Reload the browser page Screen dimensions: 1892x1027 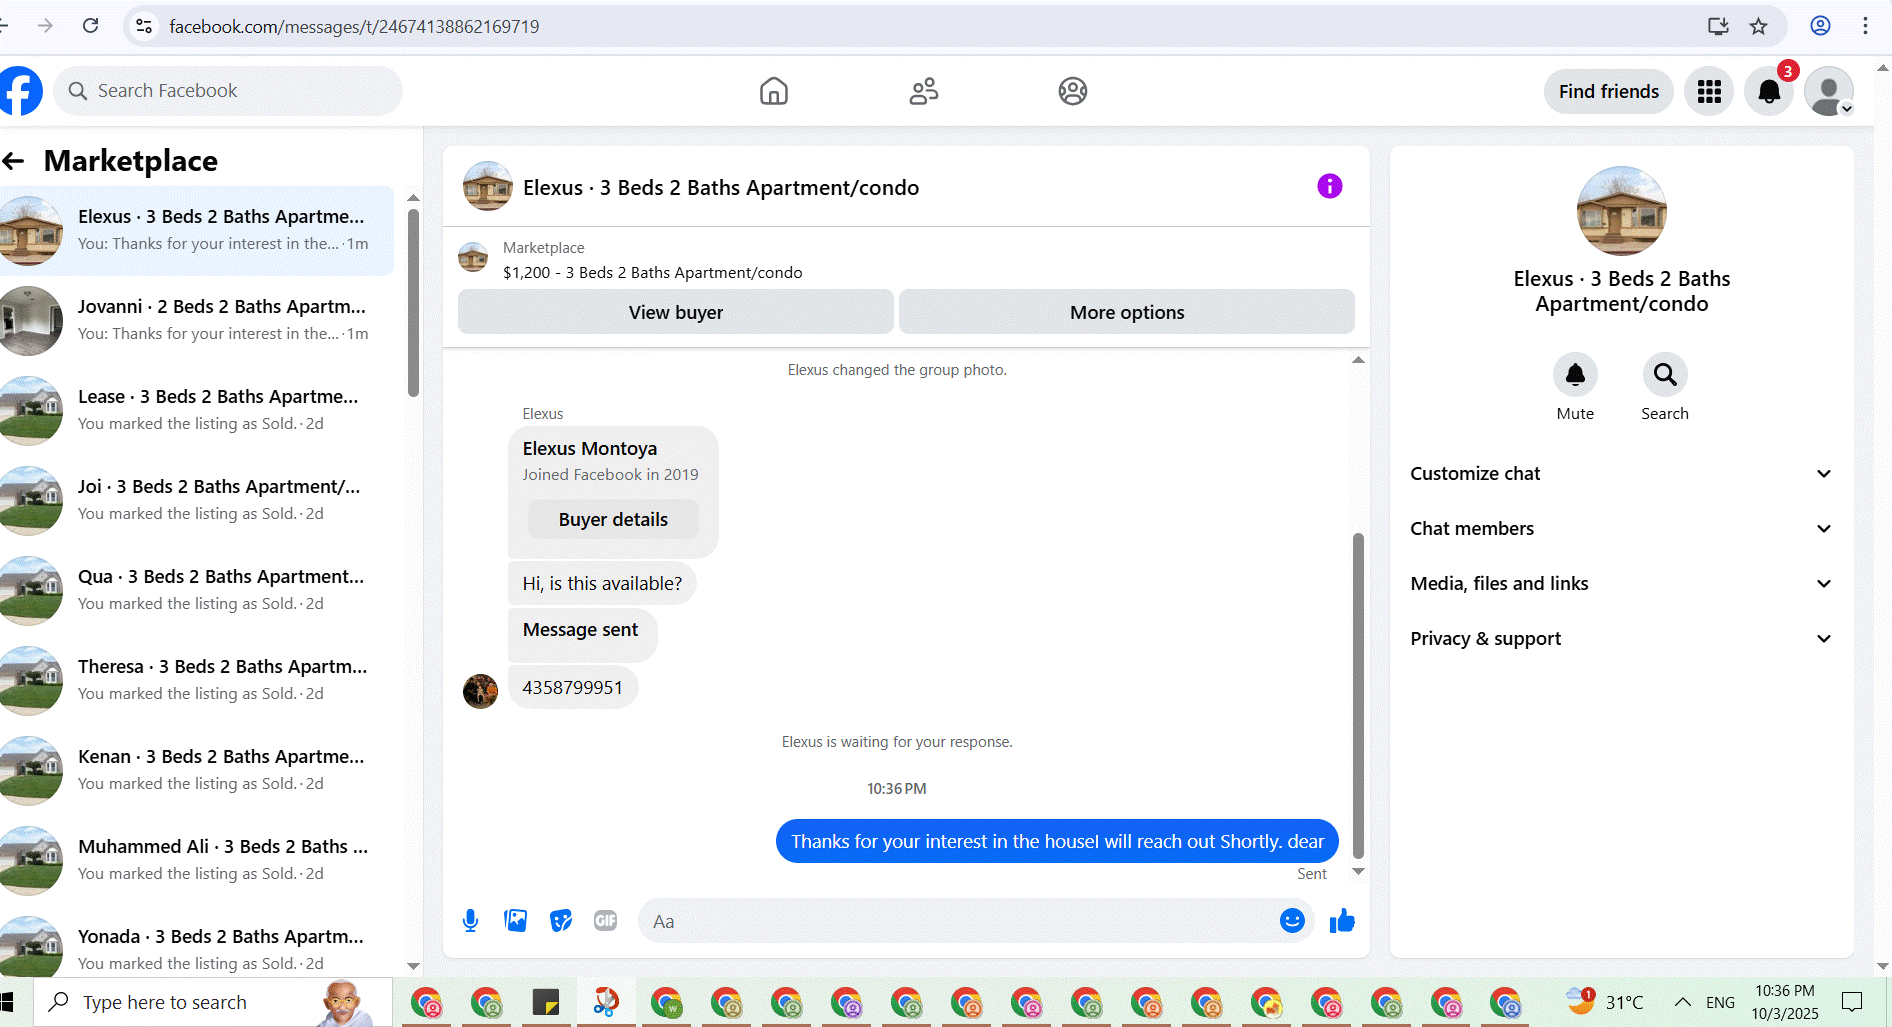tap(91, 26)
